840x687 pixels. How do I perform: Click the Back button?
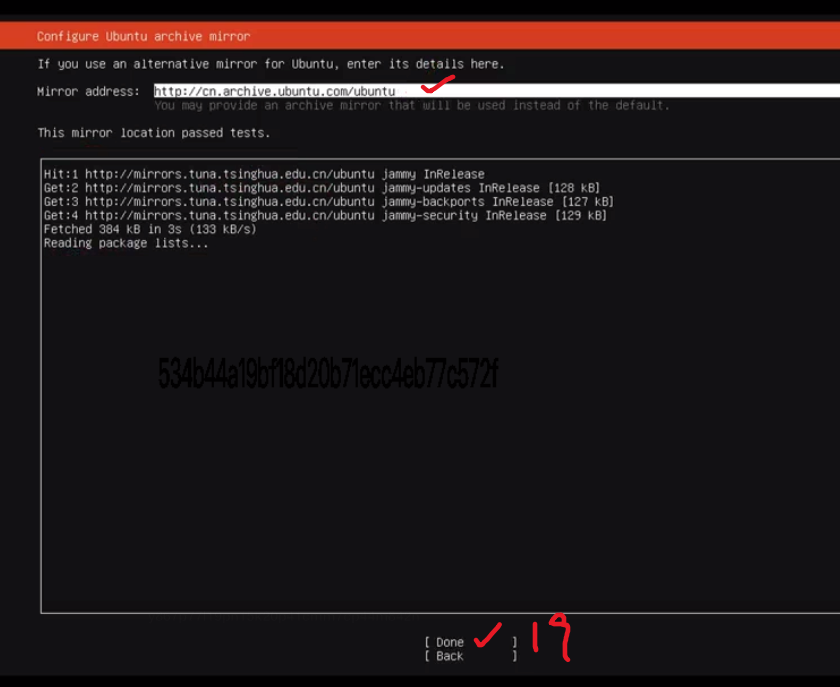coord(450,656)
